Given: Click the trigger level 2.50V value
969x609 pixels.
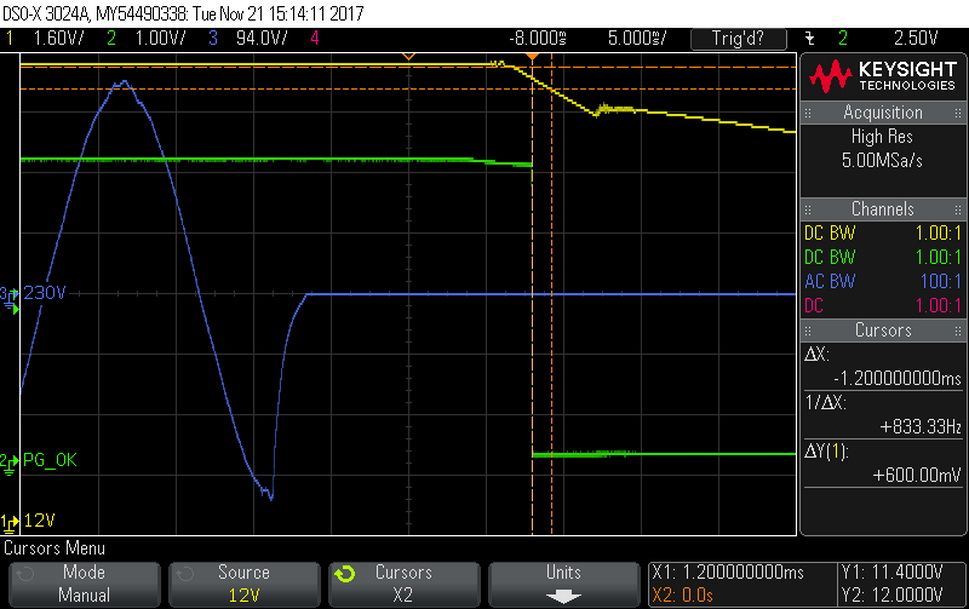Looking at the screenshot, I should (x=916, y=38).
